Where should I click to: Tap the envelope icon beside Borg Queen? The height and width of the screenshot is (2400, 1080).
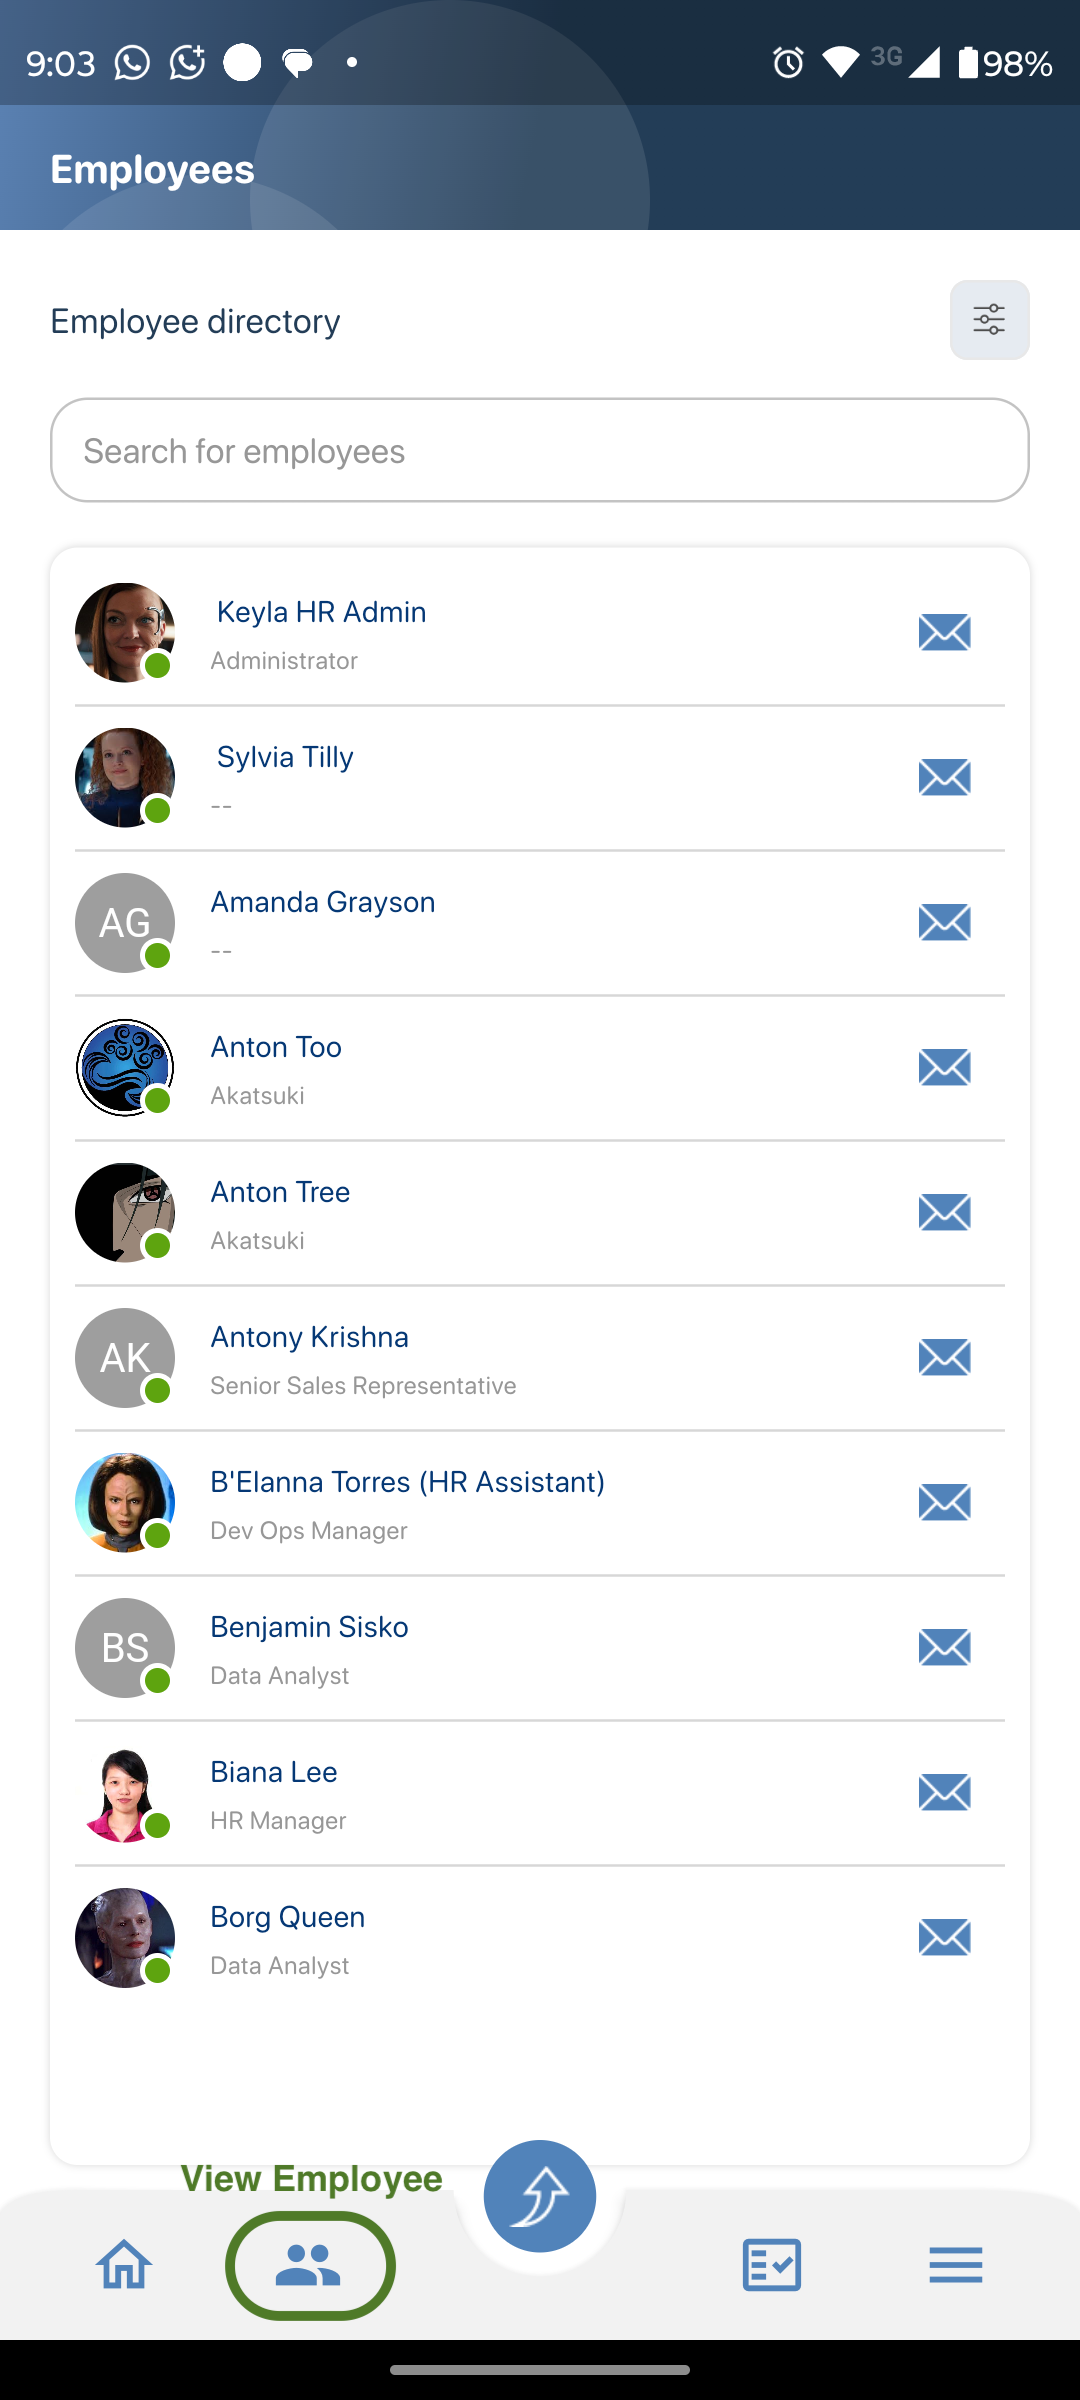click(x=944, y=1937)
